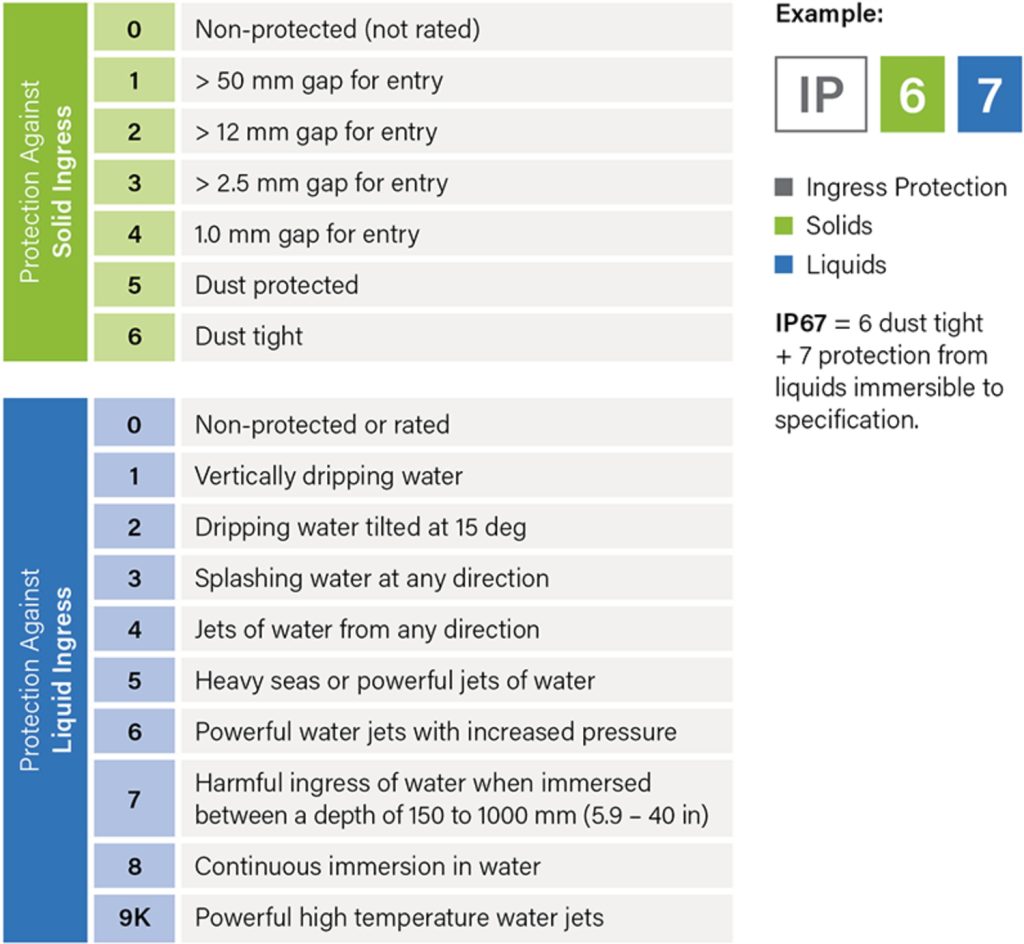Click the white IP example box
Image resolution: width=1024 pixels, height=944 pixels.
(821, 94)
